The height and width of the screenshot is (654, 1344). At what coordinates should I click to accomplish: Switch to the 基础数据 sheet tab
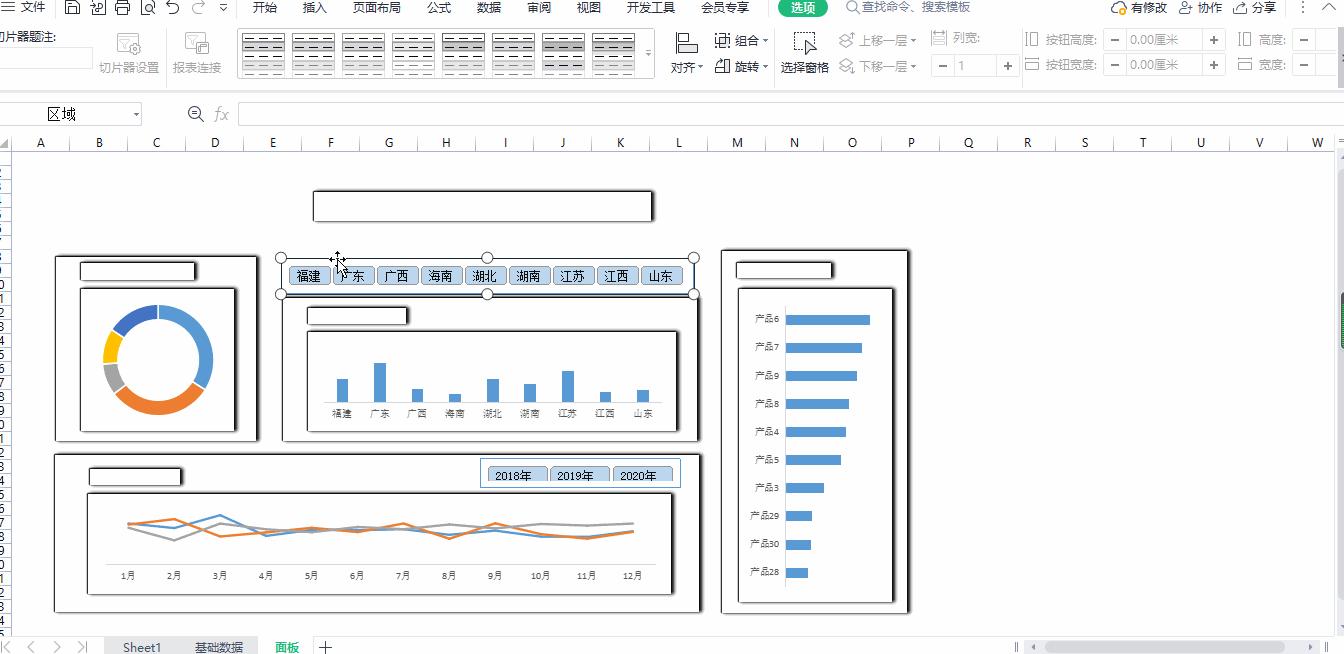pos(219,647)
